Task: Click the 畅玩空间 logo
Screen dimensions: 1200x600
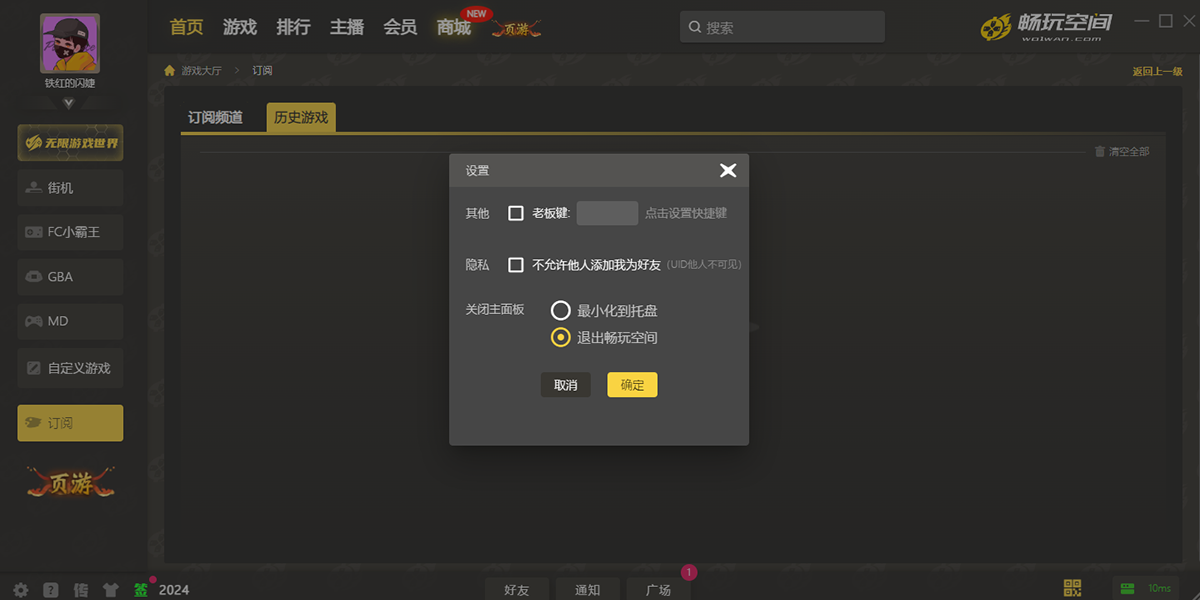Action: click(x=1046, y=26)
